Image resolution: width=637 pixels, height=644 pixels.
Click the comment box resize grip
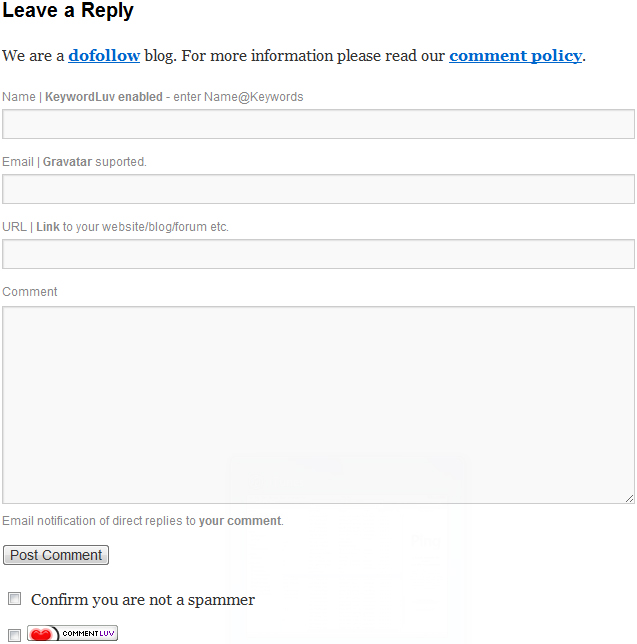point(629,499)
